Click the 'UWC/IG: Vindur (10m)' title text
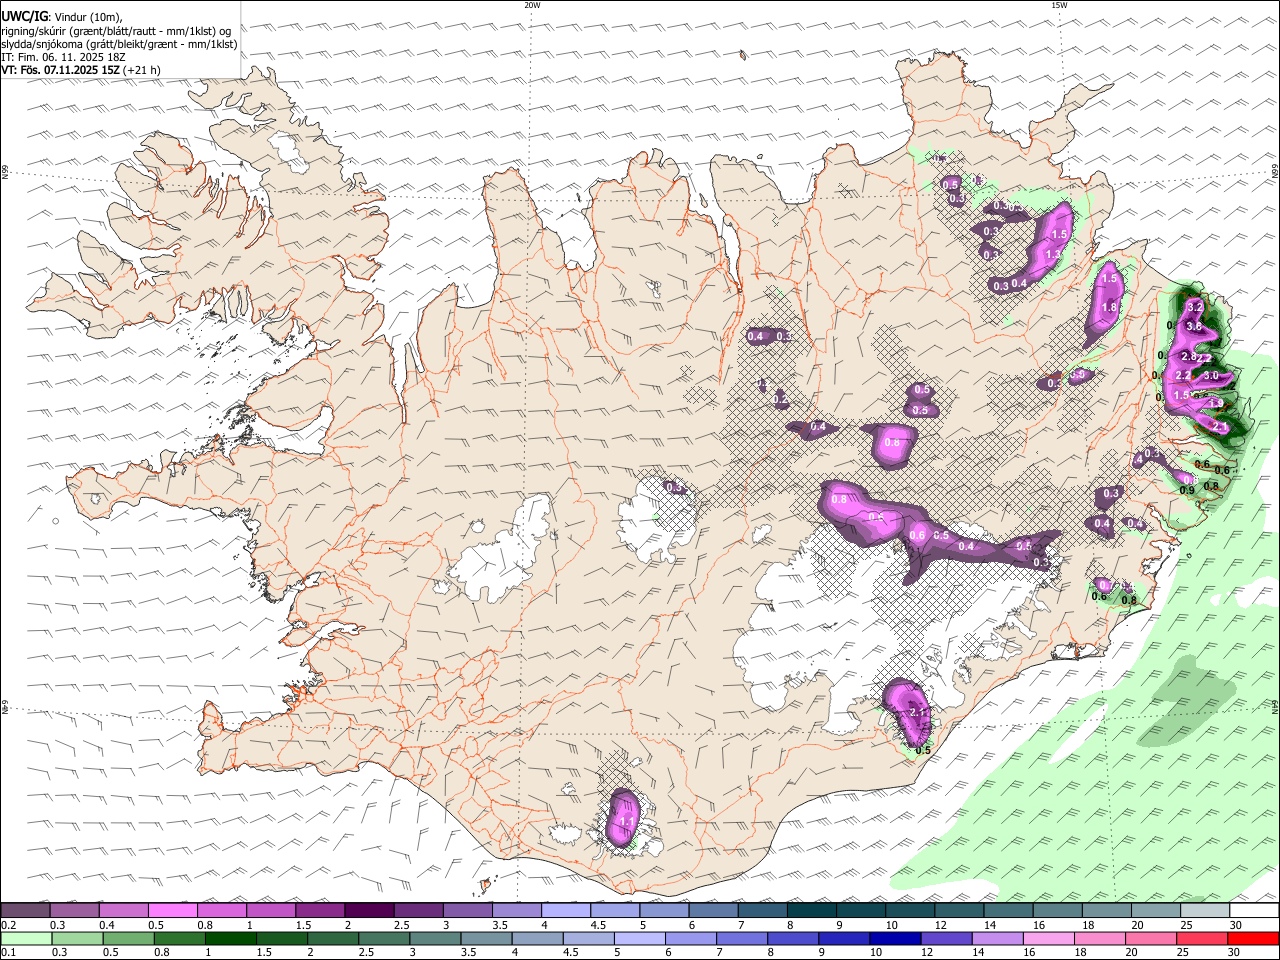 (x=62, y=17)
